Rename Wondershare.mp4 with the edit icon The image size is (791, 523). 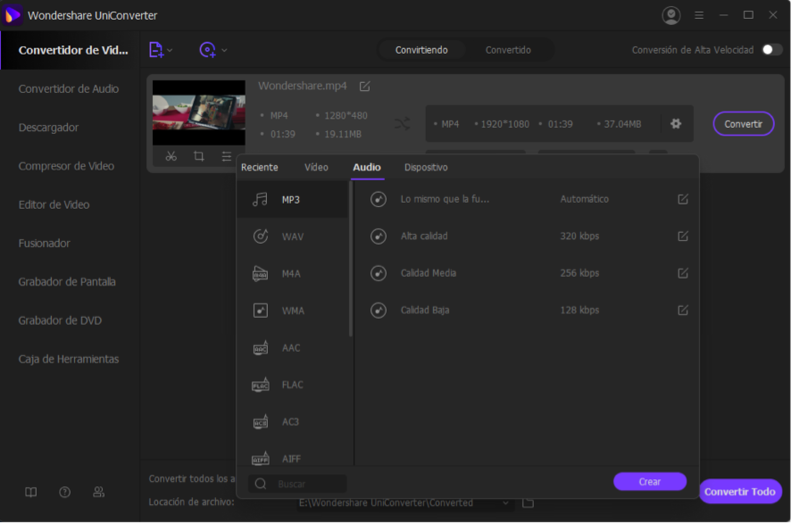[x=365, y=86]
